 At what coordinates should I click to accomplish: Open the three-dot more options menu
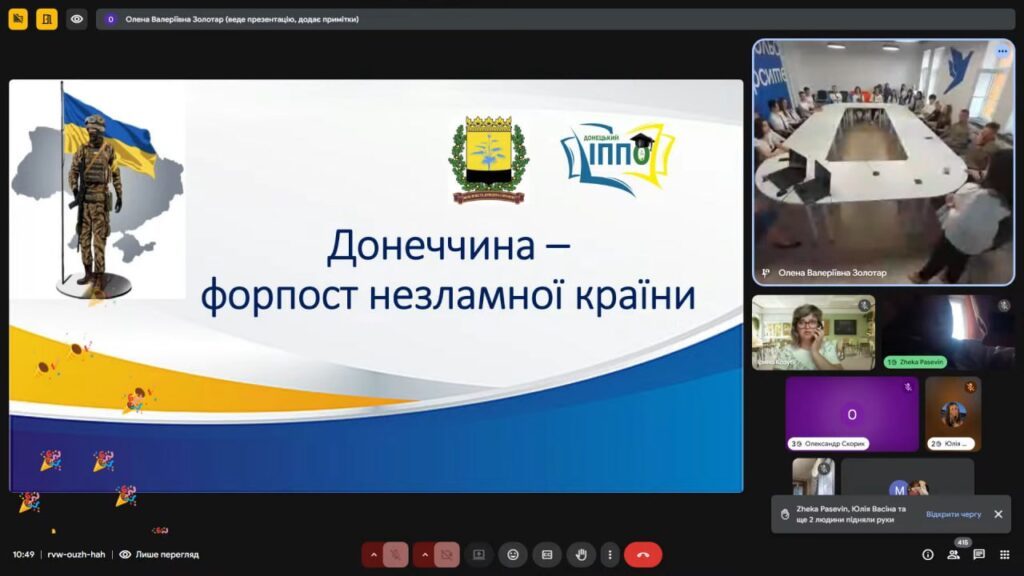pos(609,554)
